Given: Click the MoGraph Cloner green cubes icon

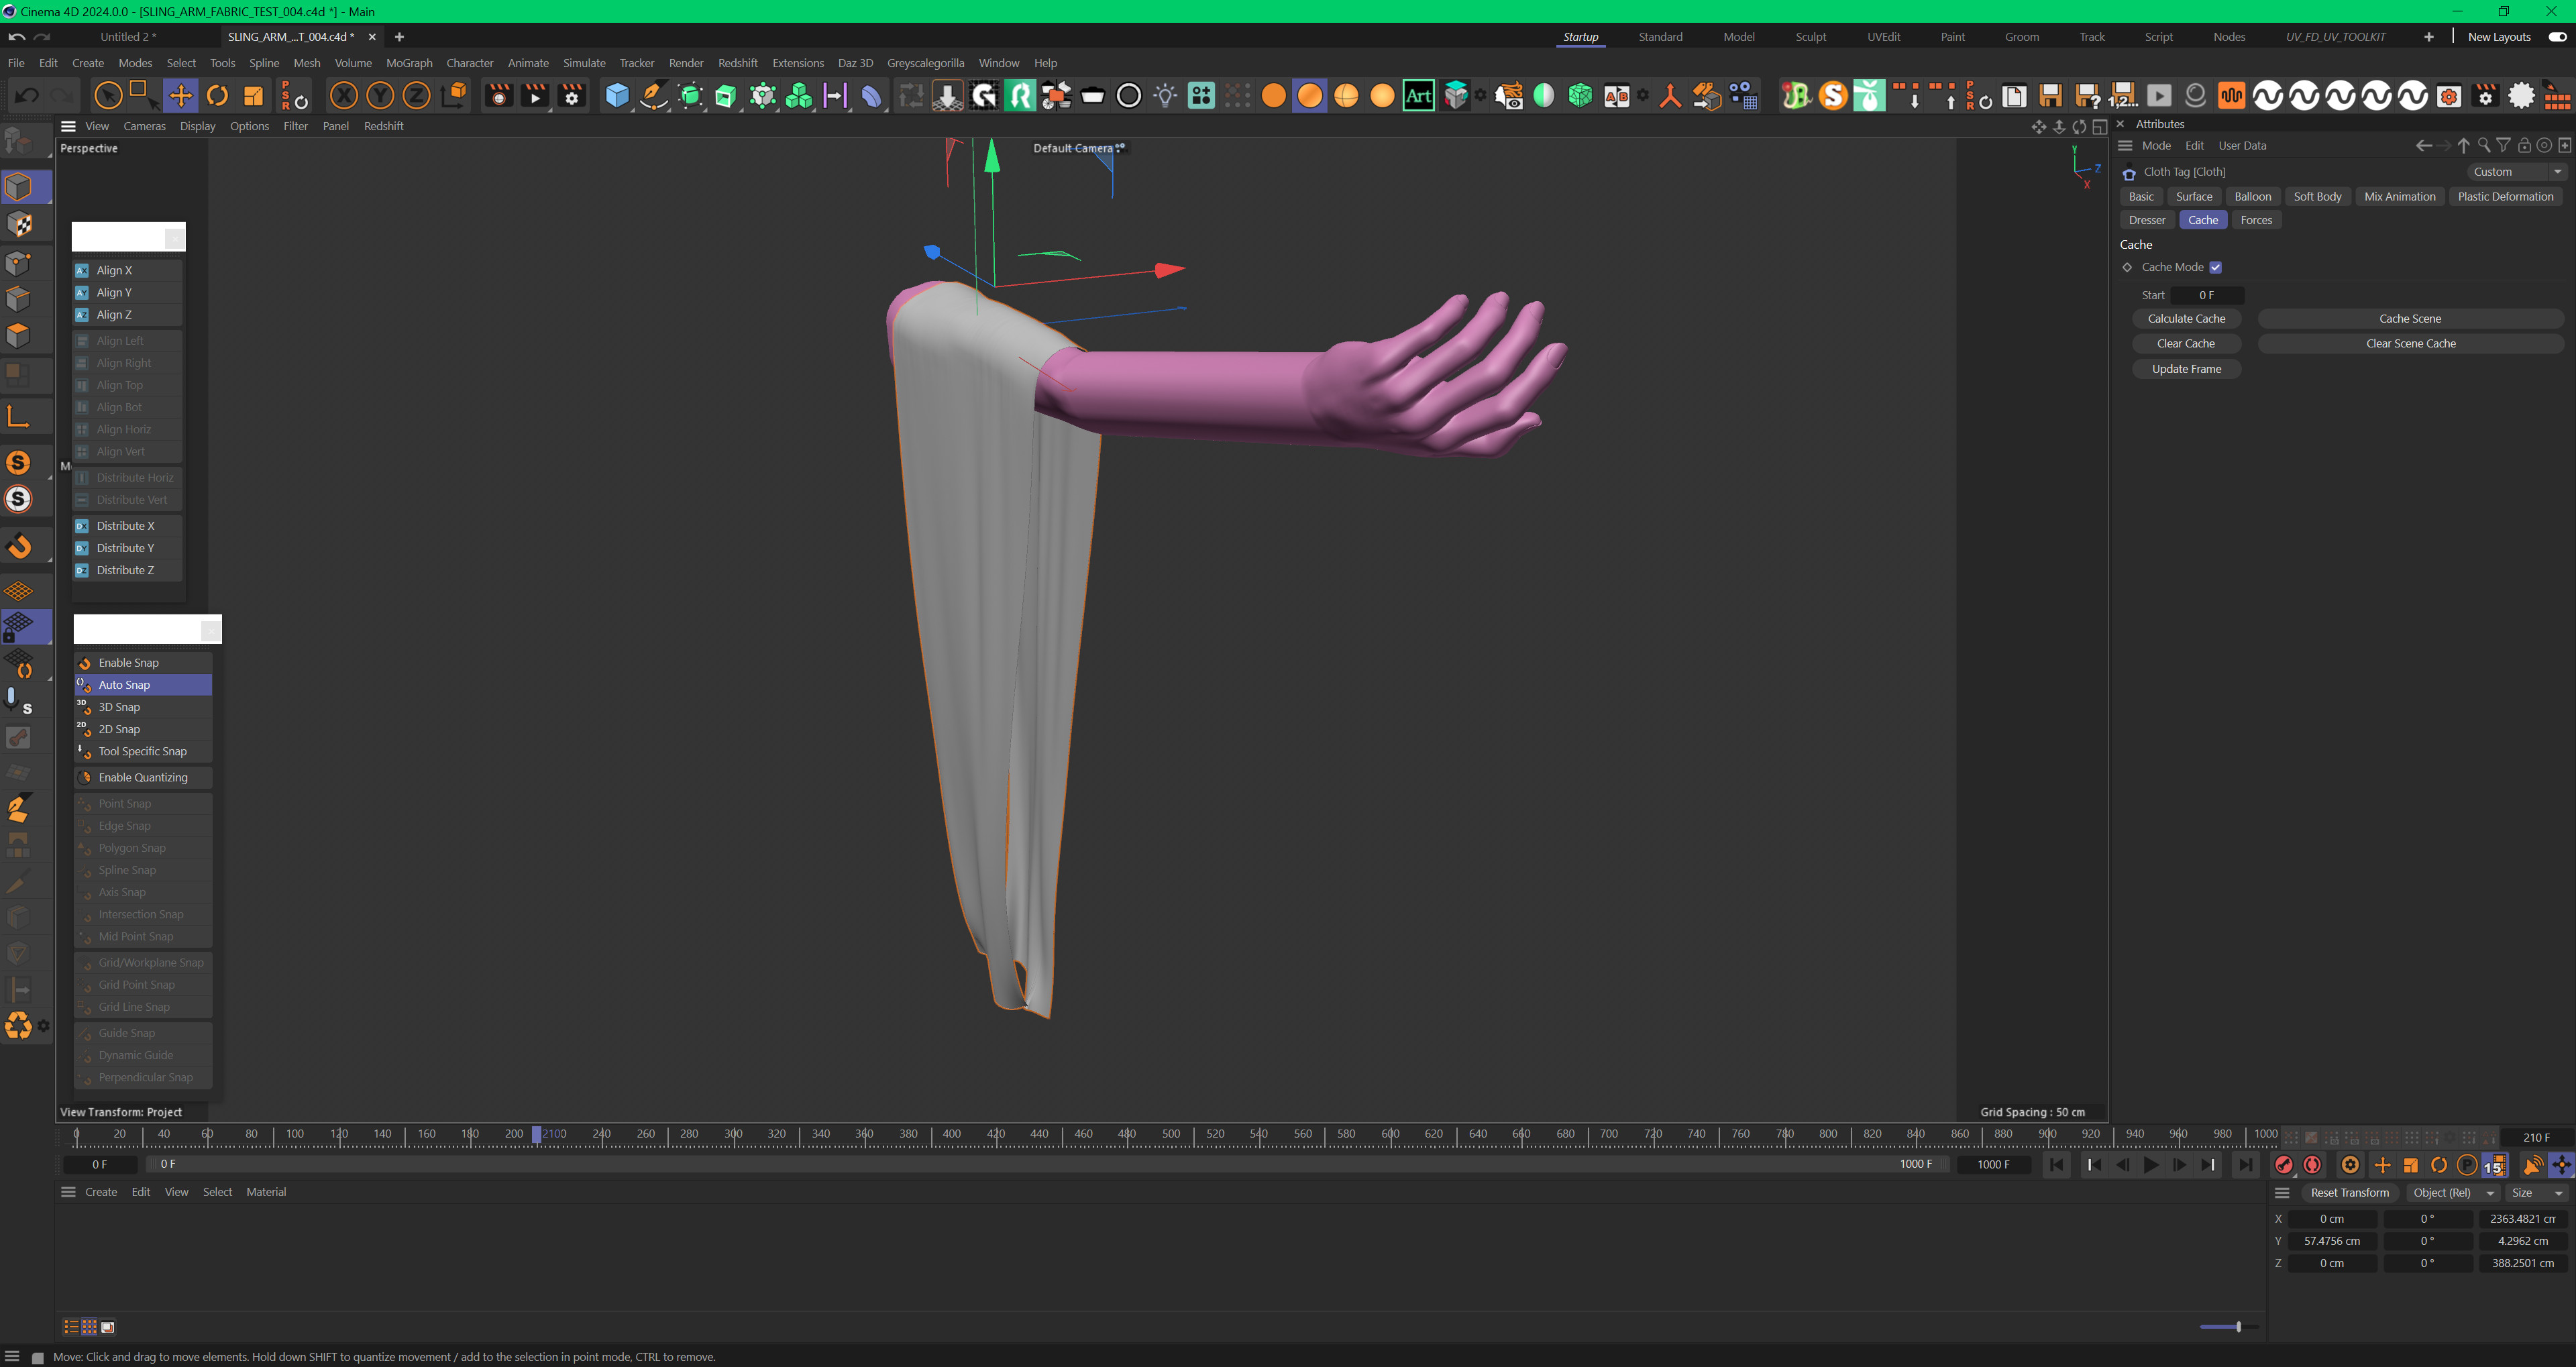Looking at the screenshot, I should (799, 96).
